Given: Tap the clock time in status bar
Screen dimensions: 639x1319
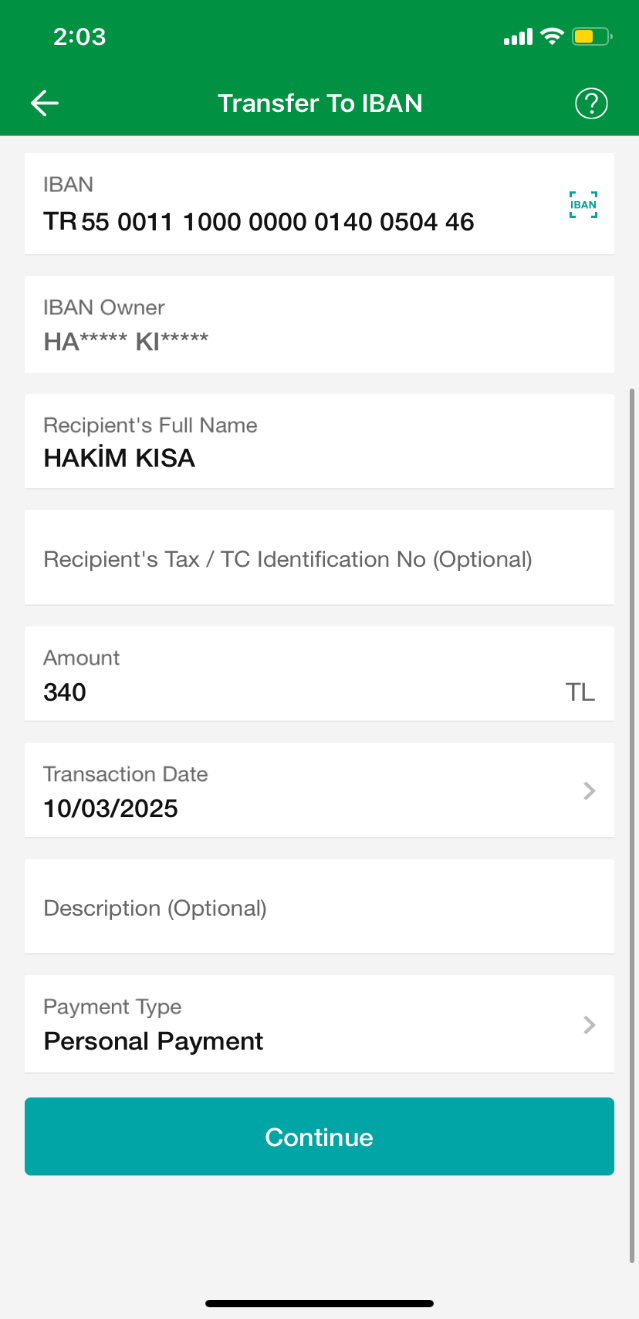Looking at the screenshot, I should (79, 37).
